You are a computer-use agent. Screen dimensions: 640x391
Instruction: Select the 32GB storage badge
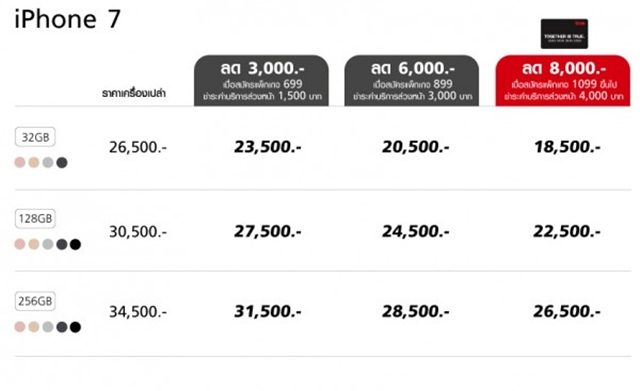click(x=35, y=137)
